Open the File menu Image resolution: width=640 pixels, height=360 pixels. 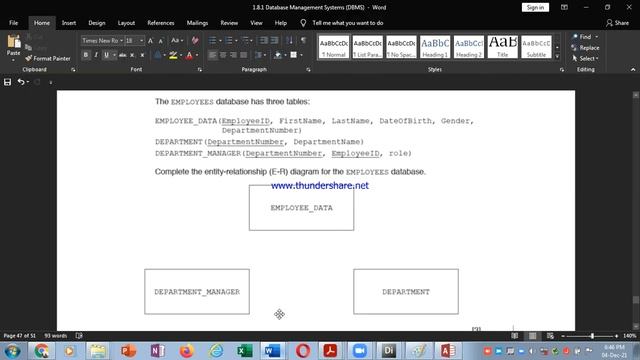[x=13, y=23]
